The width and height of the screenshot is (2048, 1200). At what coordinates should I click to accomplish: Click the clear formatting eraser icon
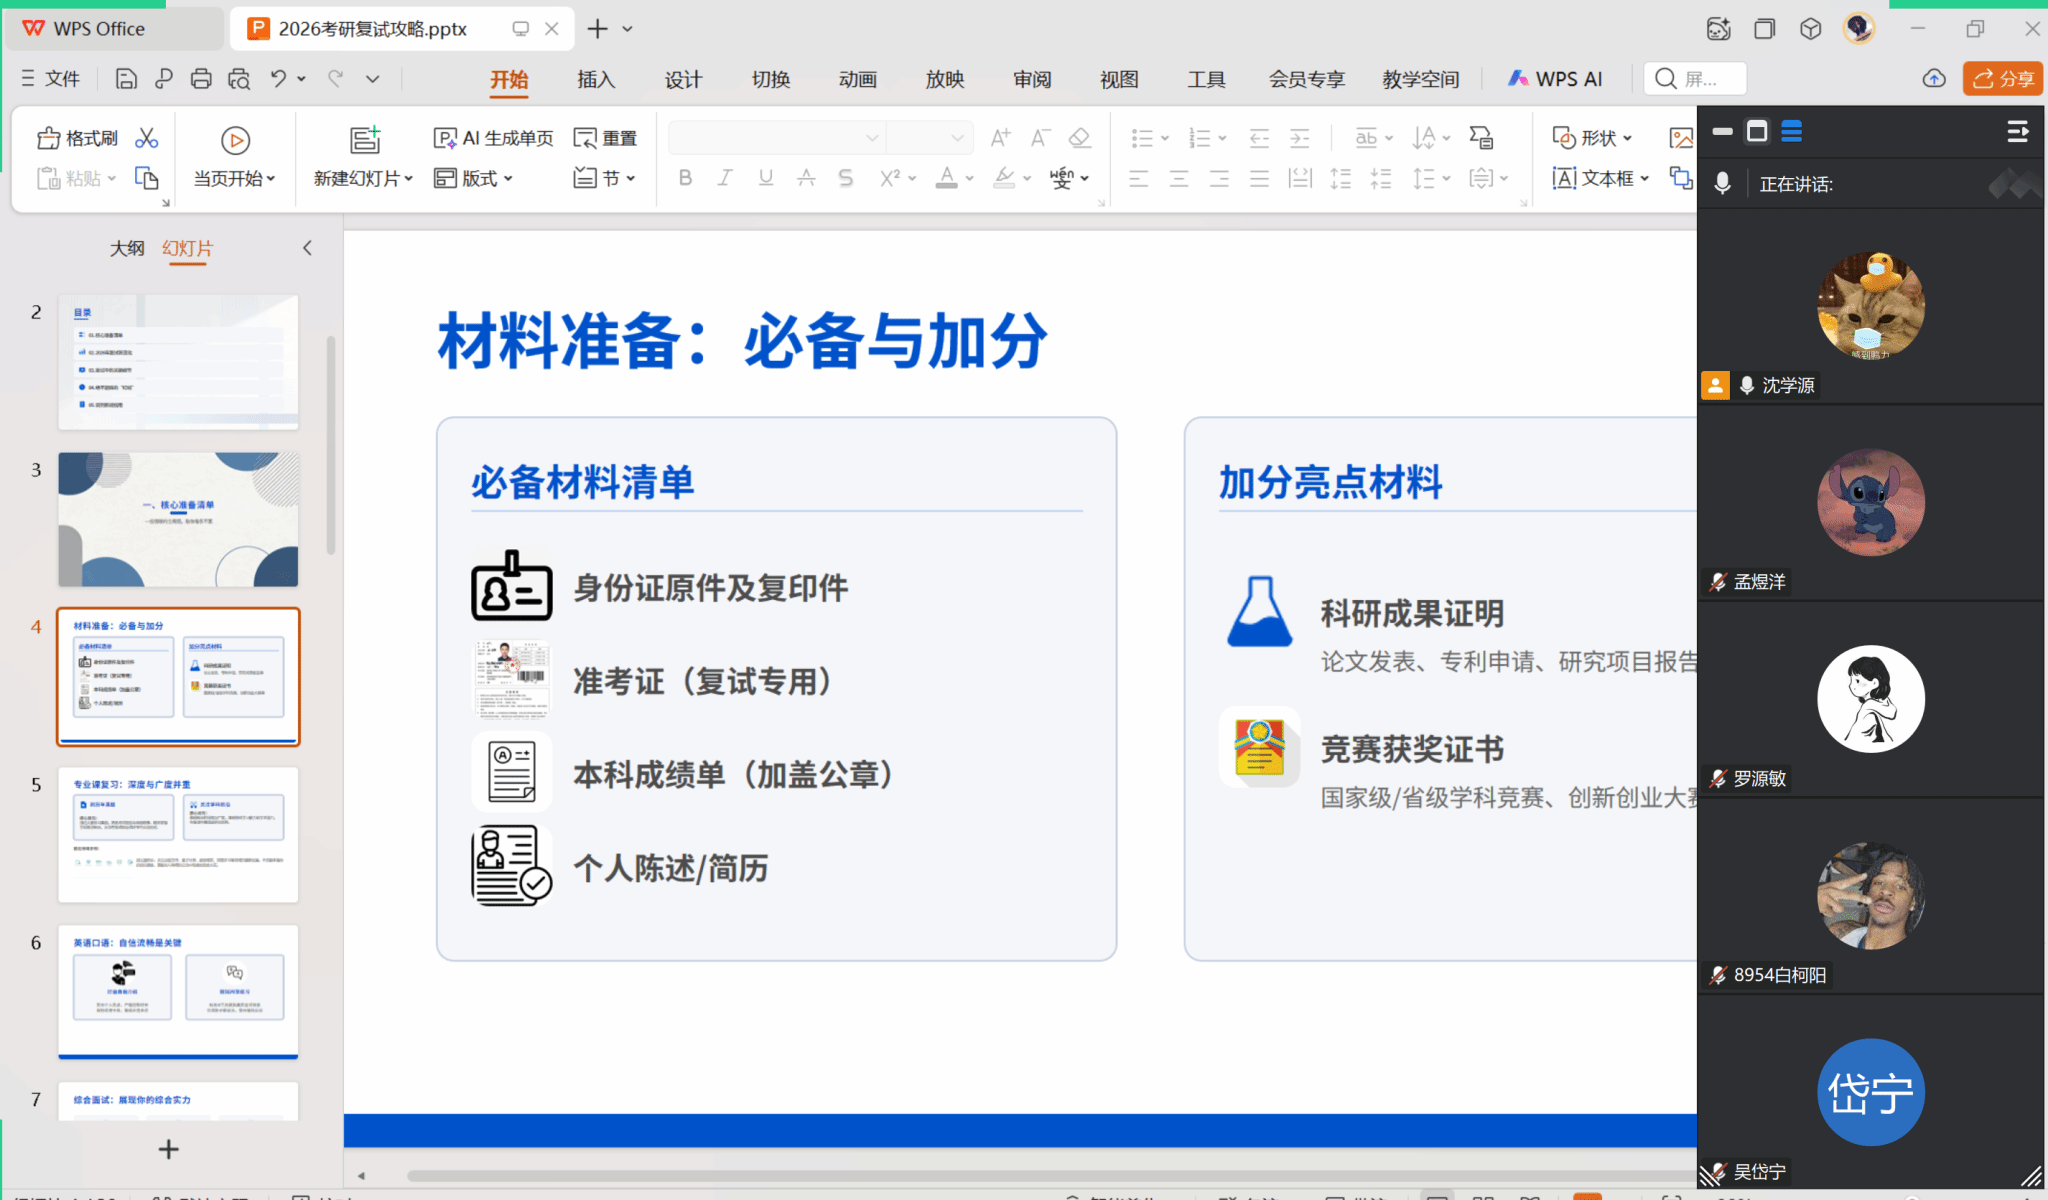[1079, 138]
